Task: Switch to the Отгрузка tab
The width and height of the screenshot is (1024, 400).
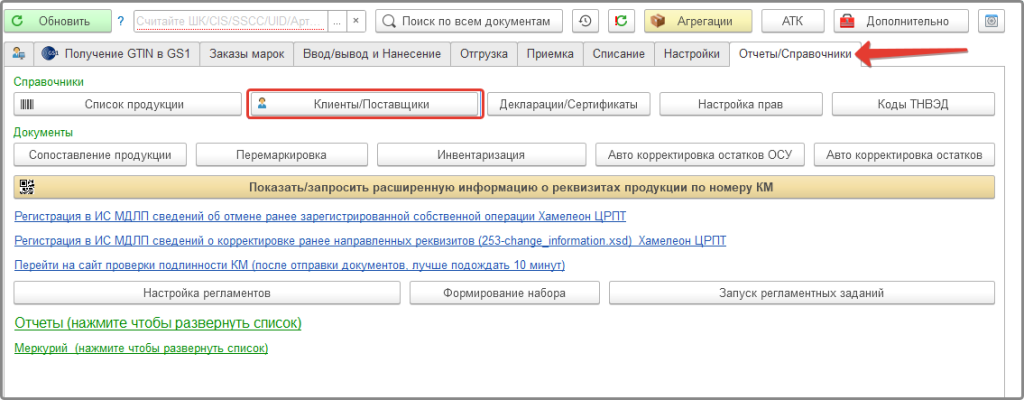Action: pos(484,54)
